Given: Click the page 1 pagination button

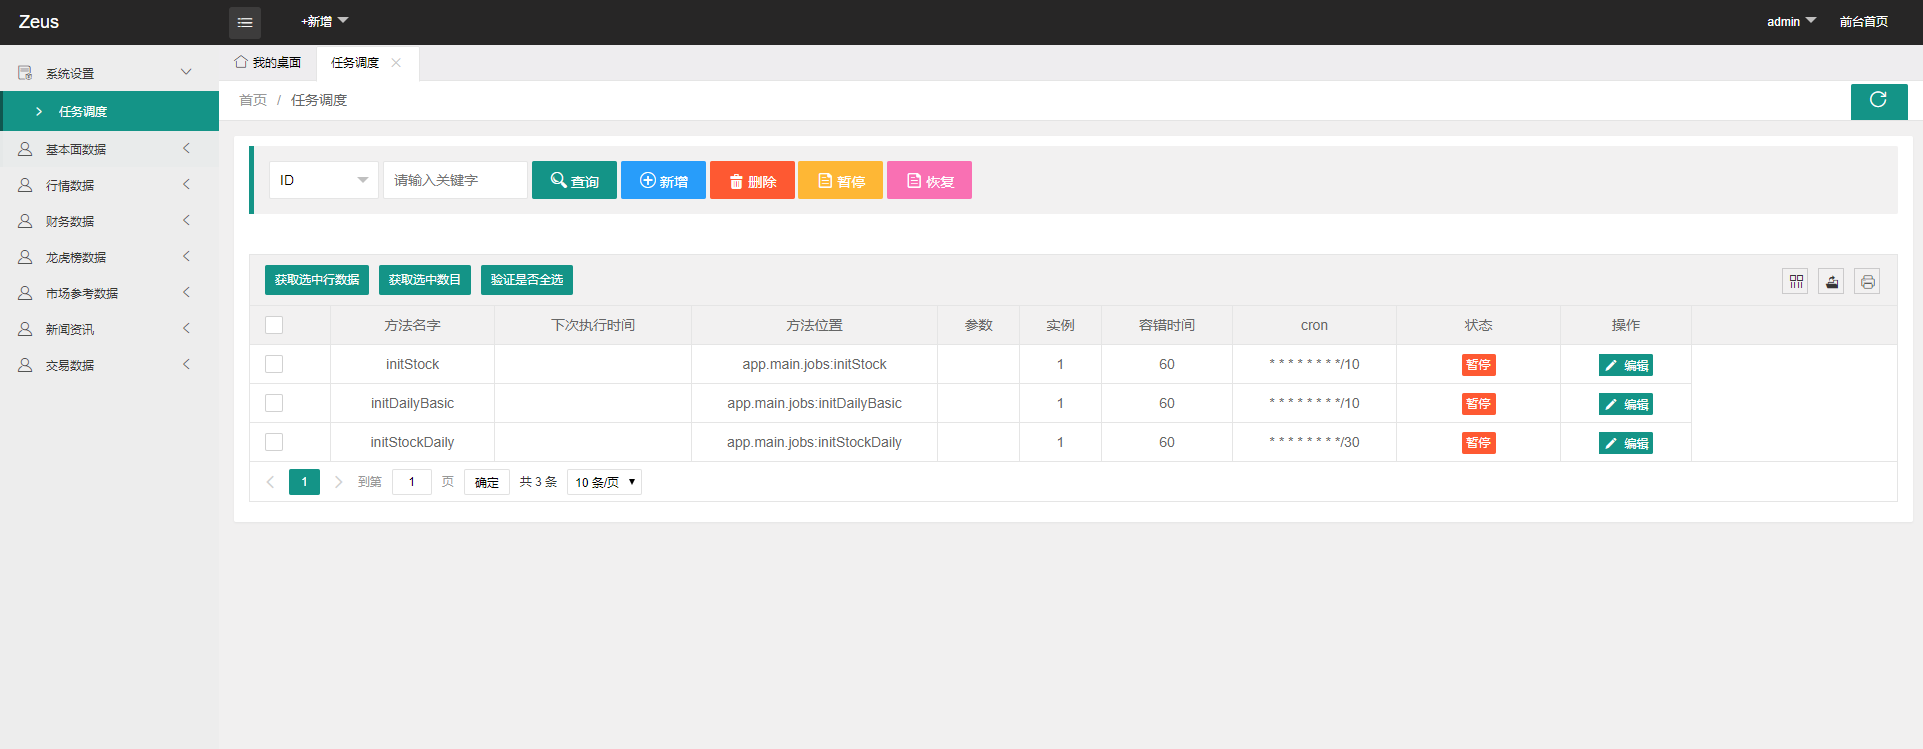Looking at the screenshot, I should [x=304, y=482].
